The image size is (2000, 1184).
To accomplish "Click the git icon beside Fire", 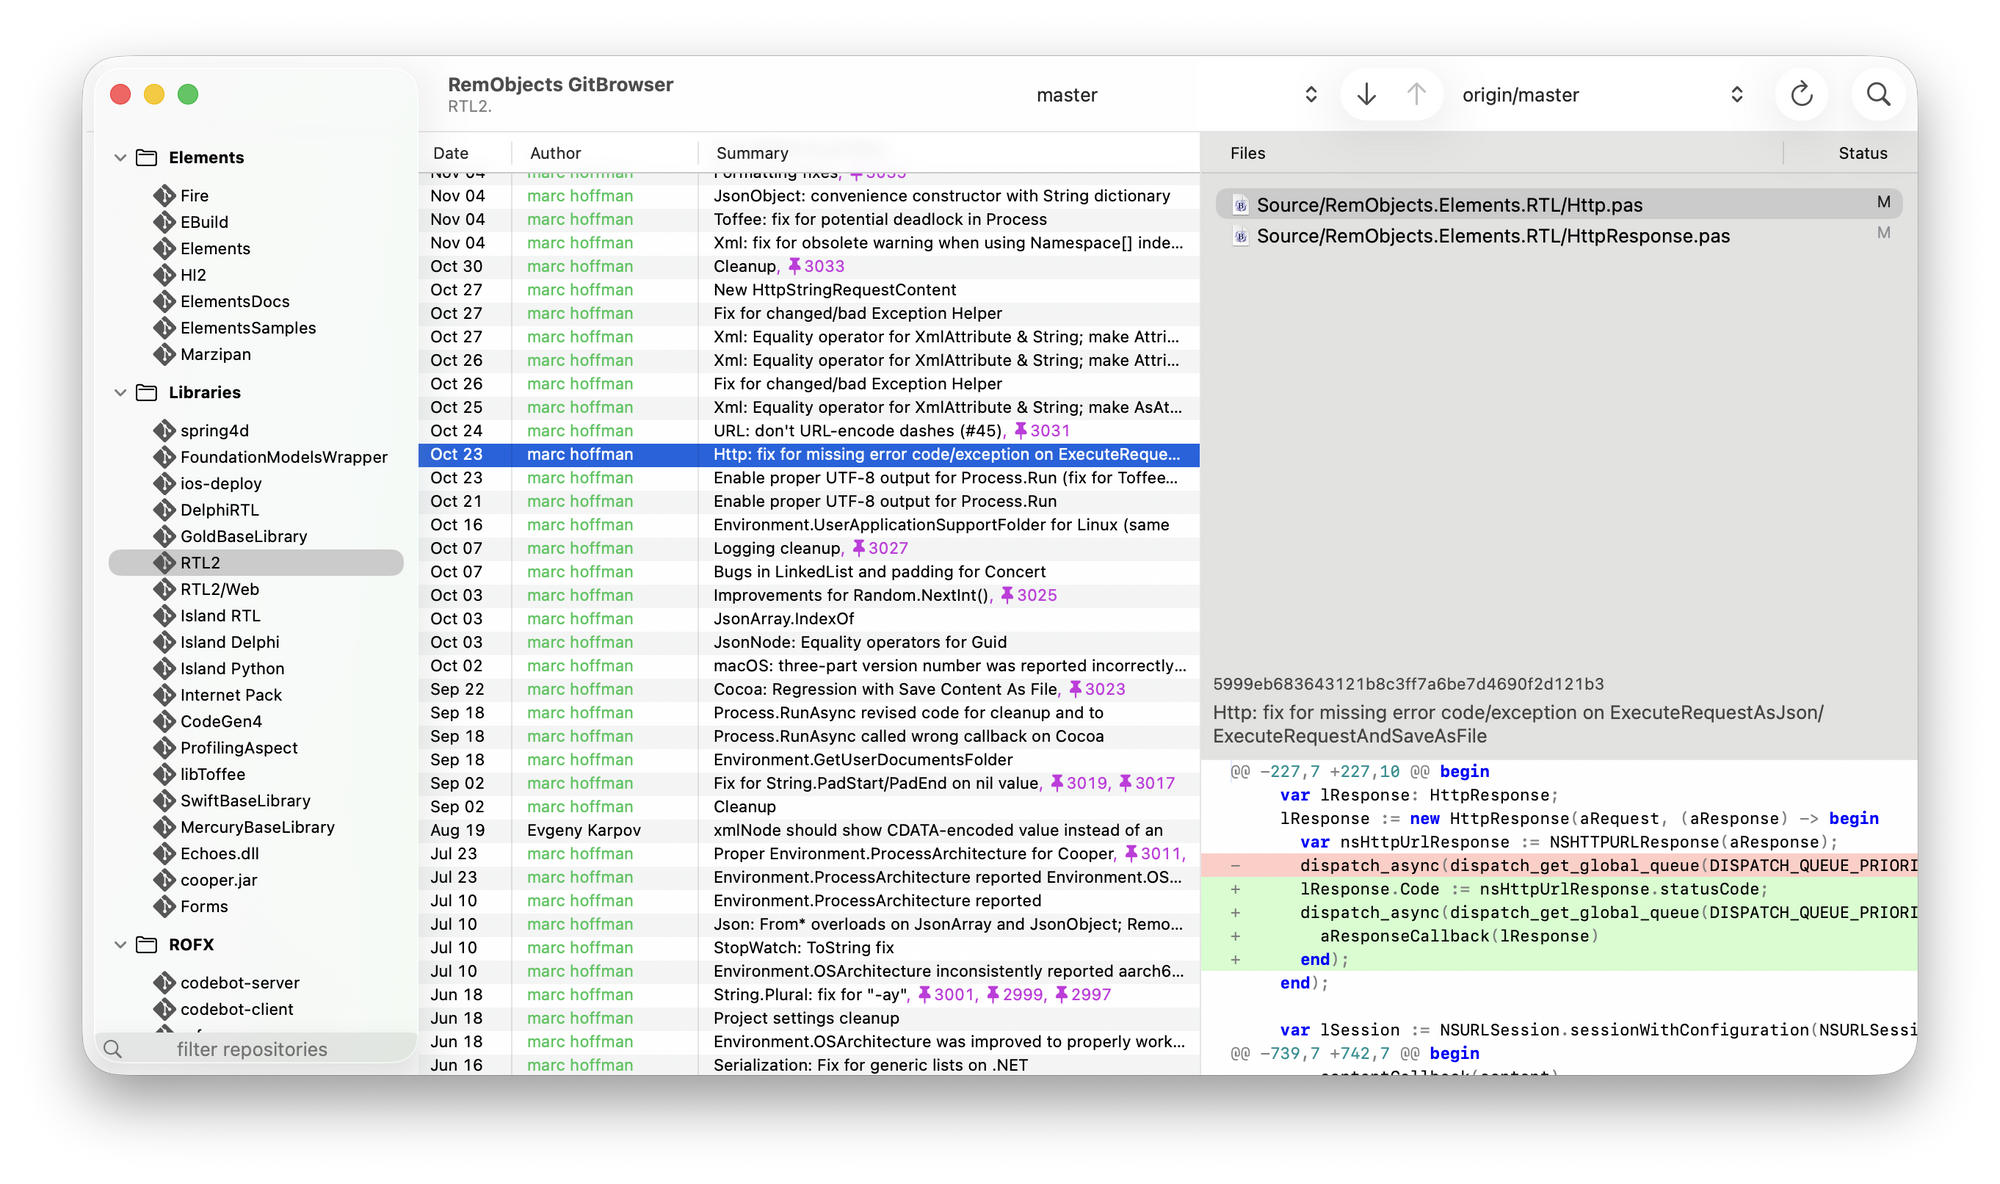I will (164, 196).
